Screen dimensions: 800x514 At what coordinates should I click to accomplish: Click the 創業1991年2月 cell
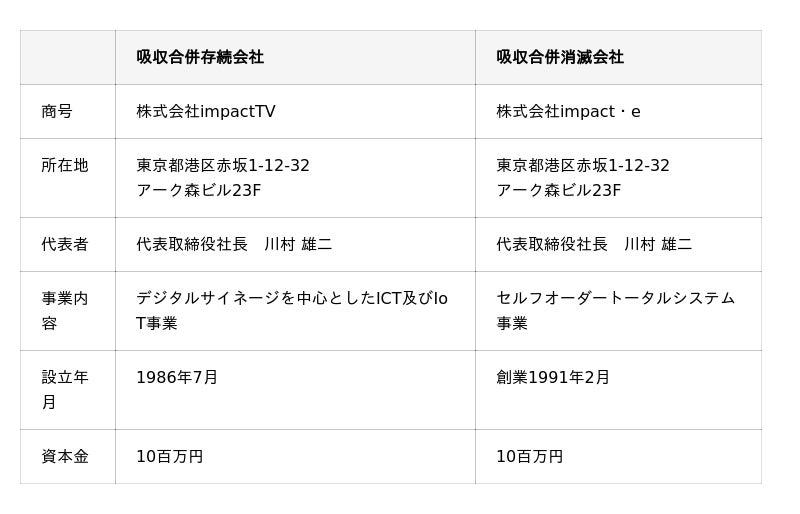[x=553, y=377]
